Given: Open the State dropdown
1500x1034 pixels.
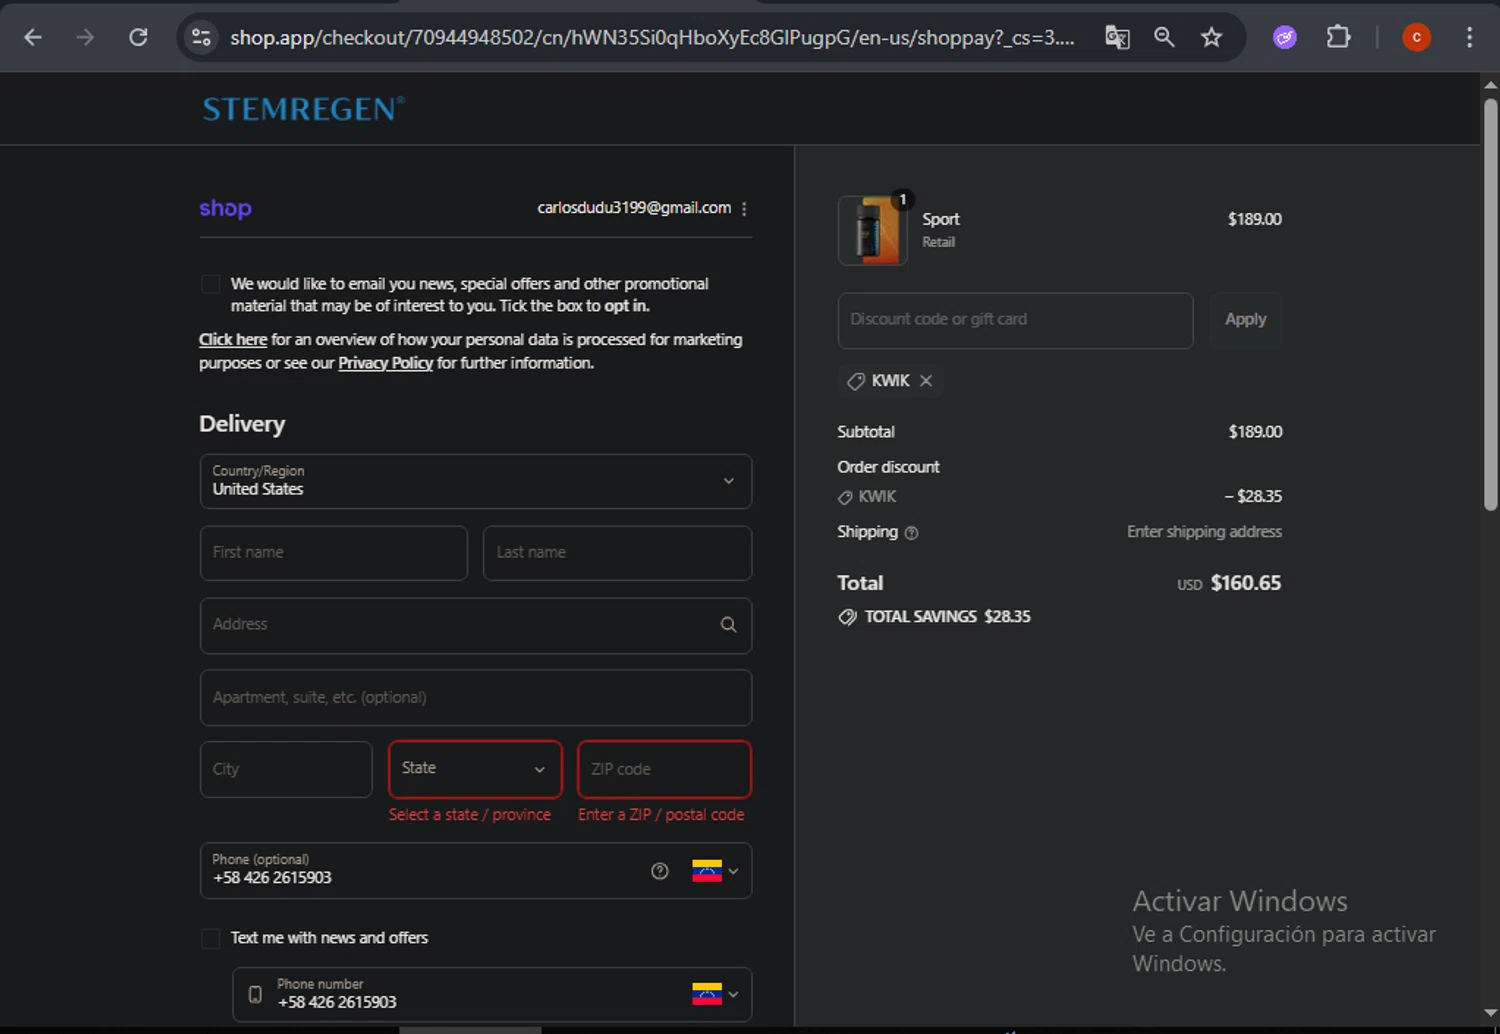Looking at the screenshot, I should point(475,769).
